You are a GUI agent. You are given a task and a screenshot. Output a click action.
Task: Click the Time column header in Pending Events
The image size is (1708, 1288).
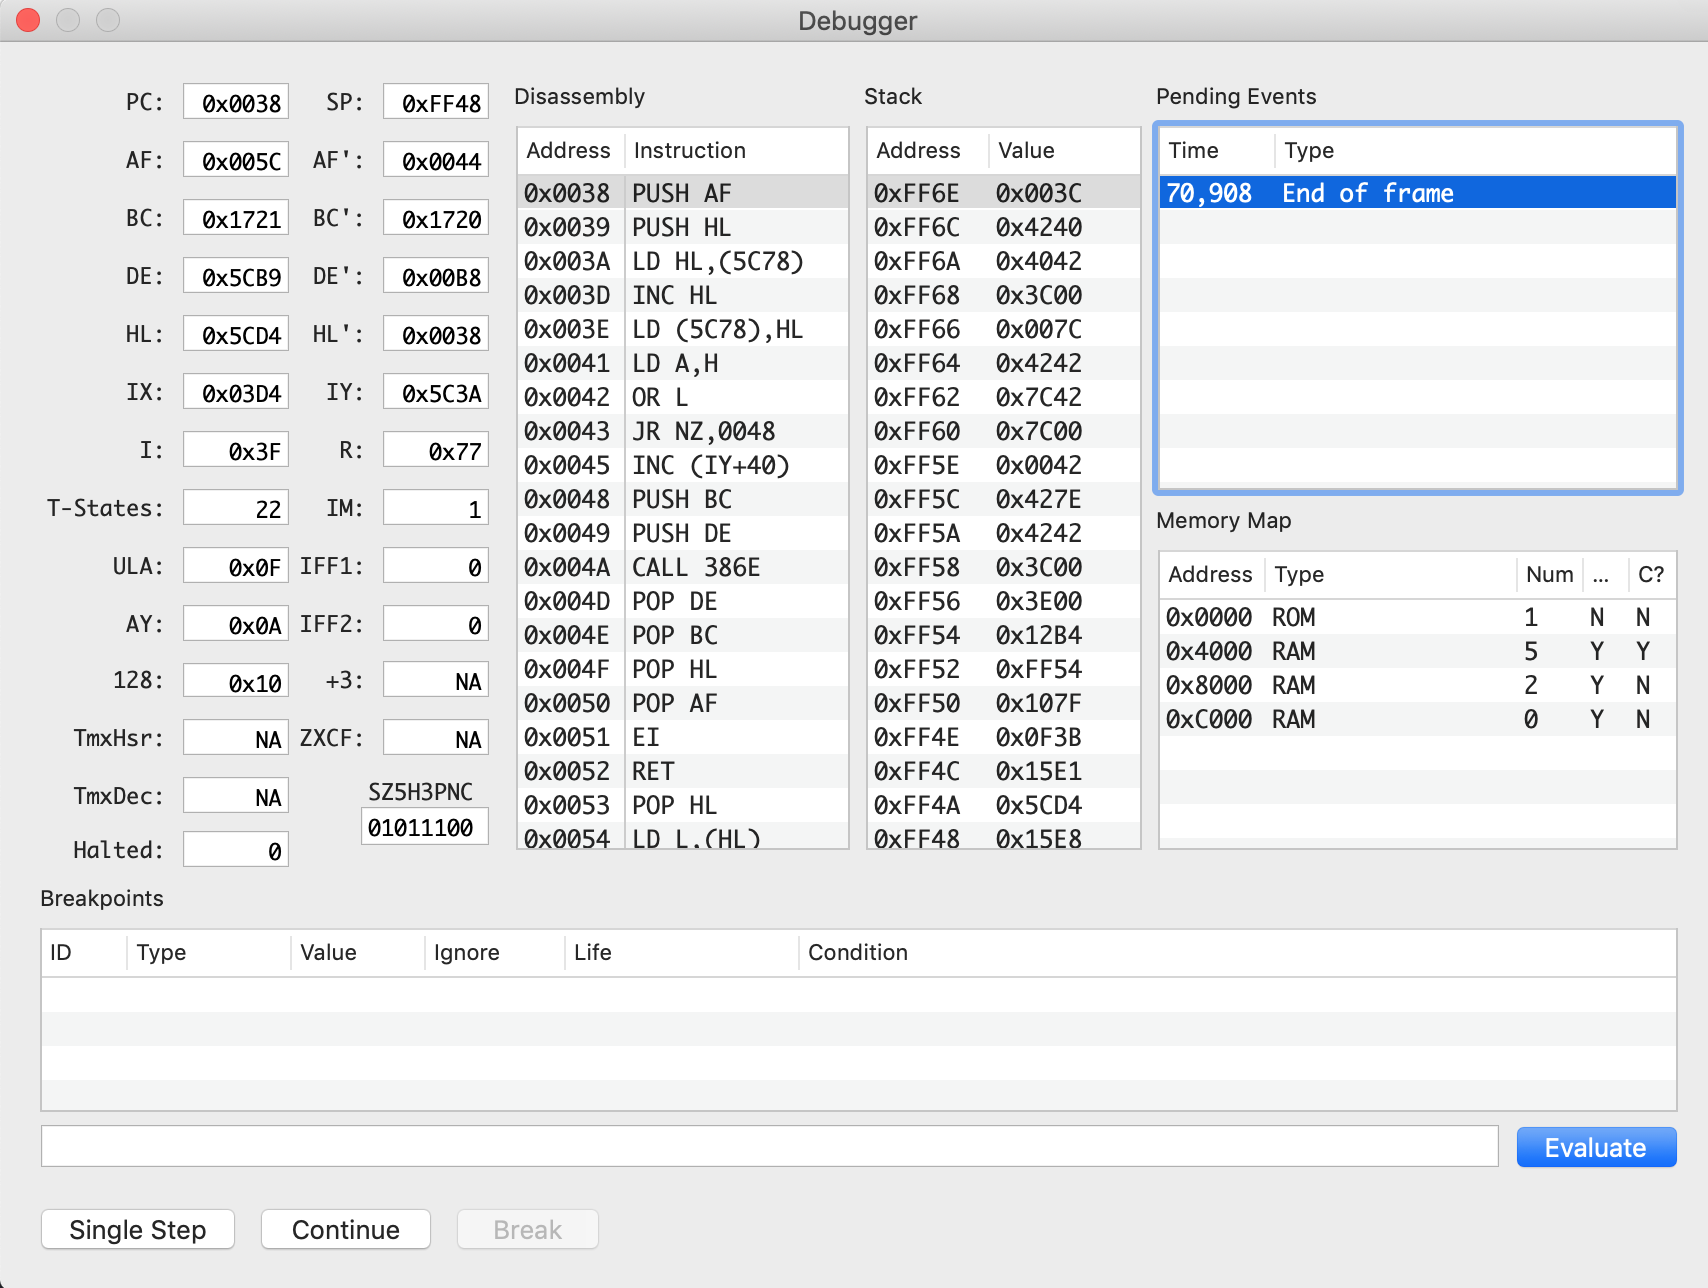[x=1217, y=150]
